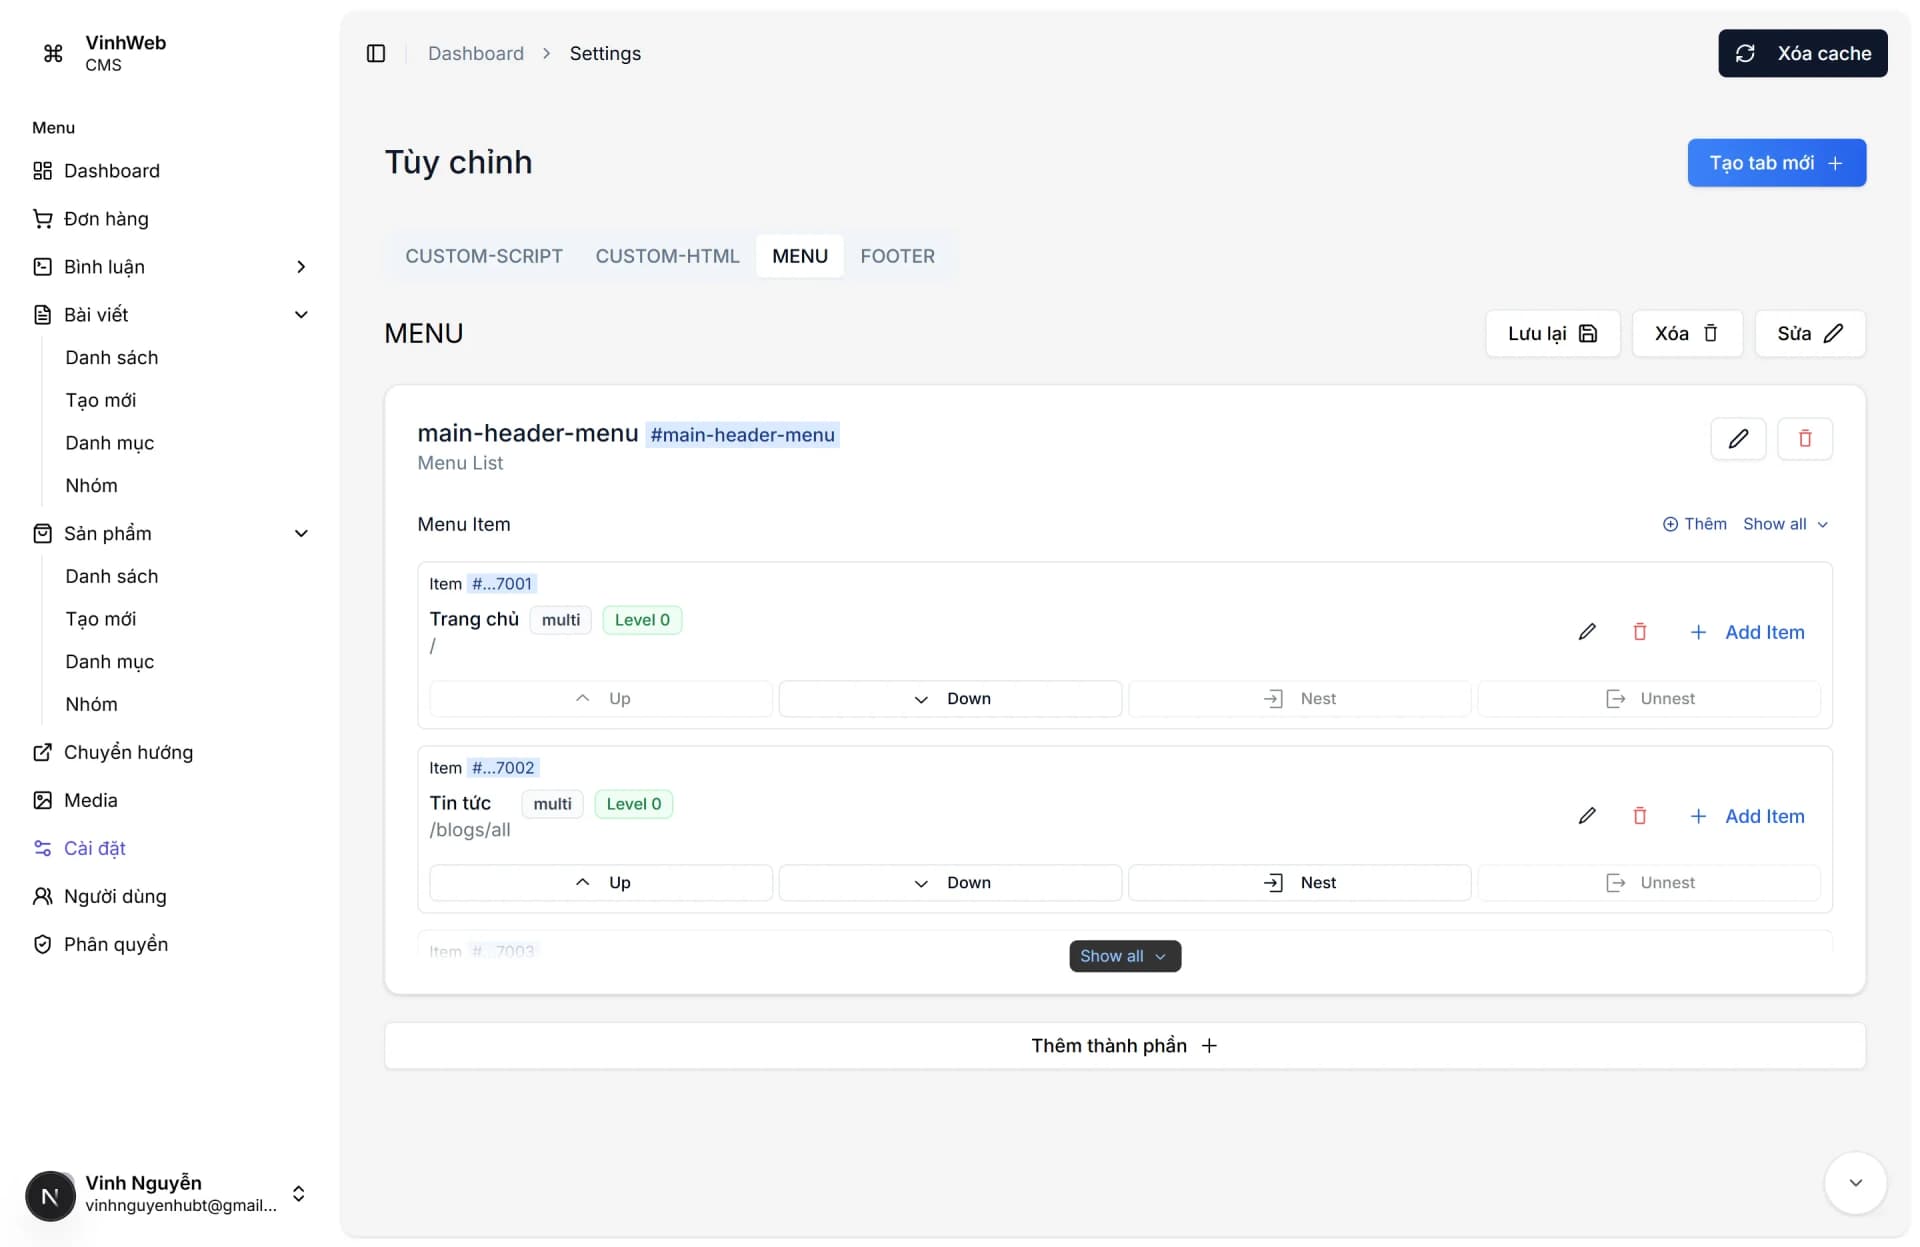Open Phân quyền permissions page from sidebar

pos(115,943)
